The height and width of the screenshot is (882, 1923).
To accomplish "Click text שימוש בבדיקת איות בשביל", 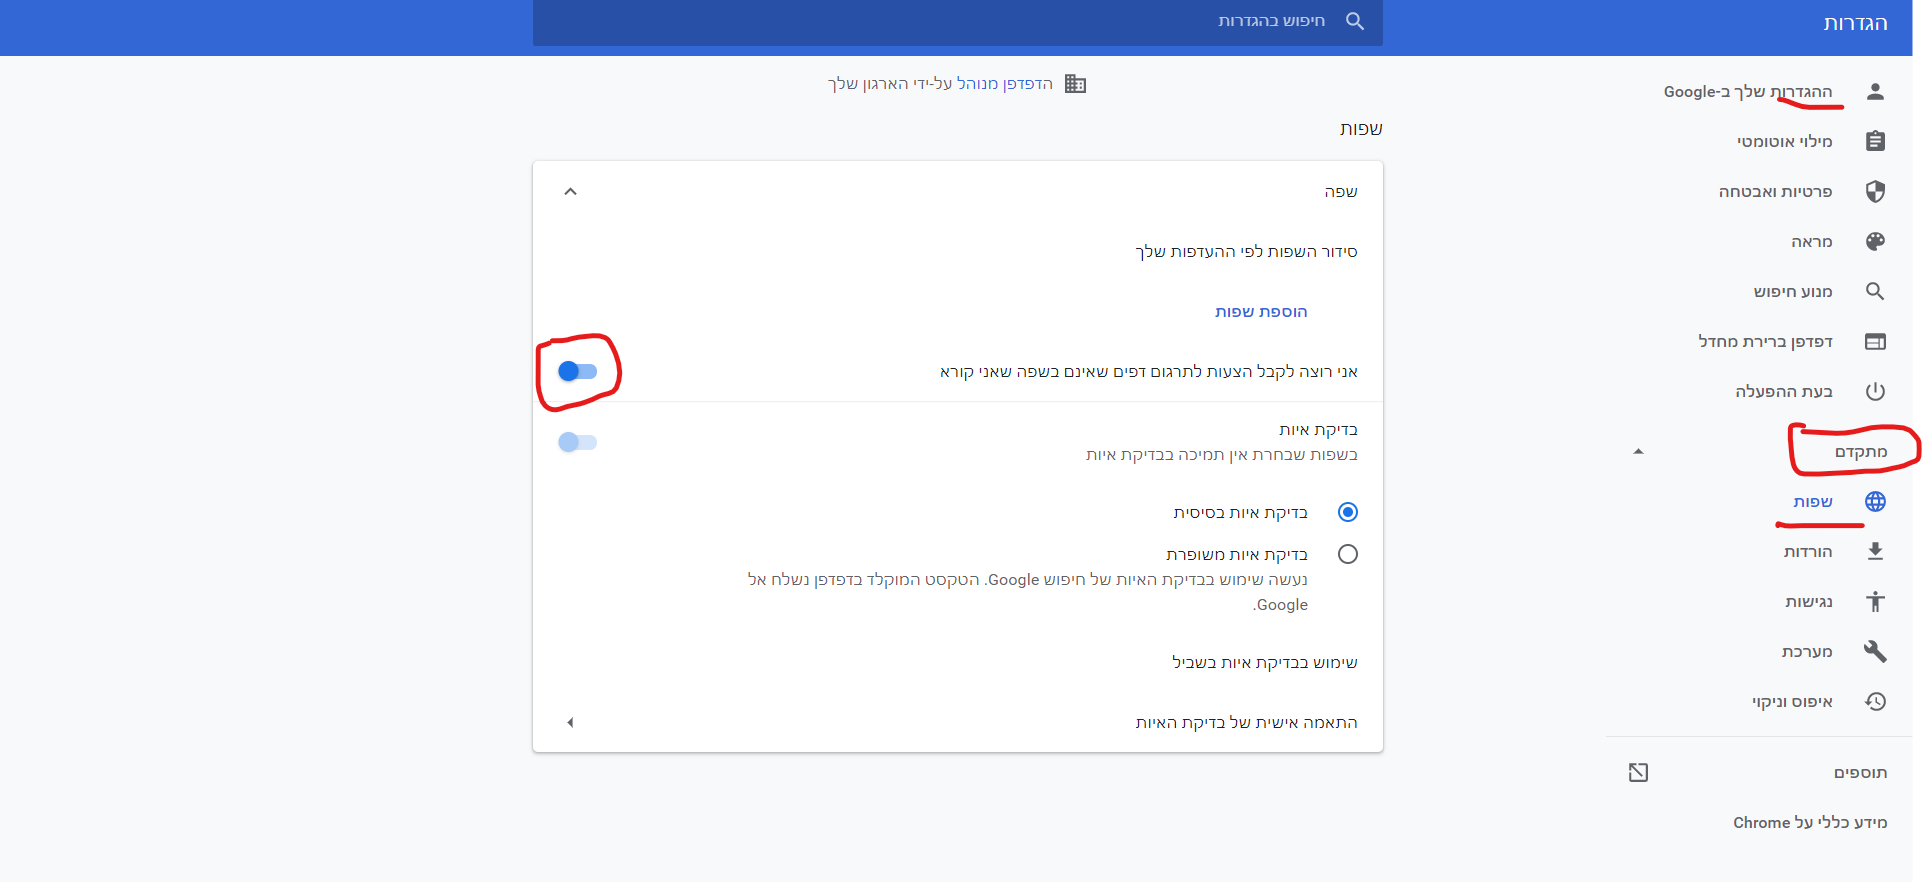I will tap(1265, 662).
